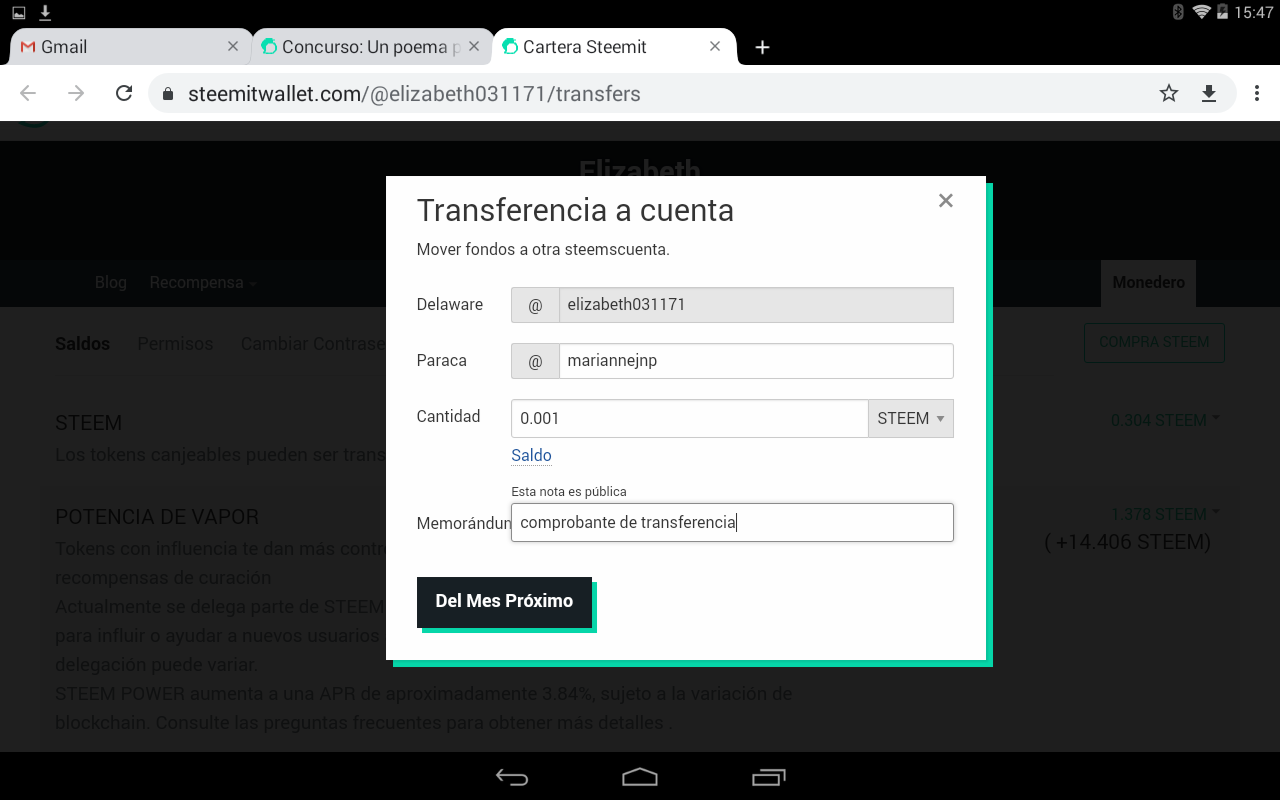This screenshot has width=1280, height=800.
Task: Close the Concurso tab
Action: coord(474,47)
